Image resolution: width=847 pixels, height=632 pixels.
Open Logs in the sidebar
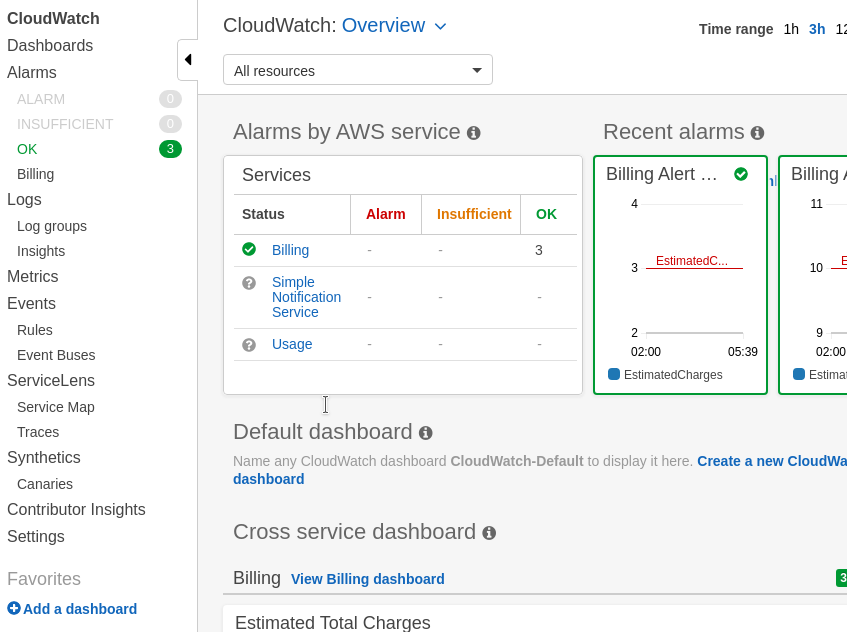(24, 199)
